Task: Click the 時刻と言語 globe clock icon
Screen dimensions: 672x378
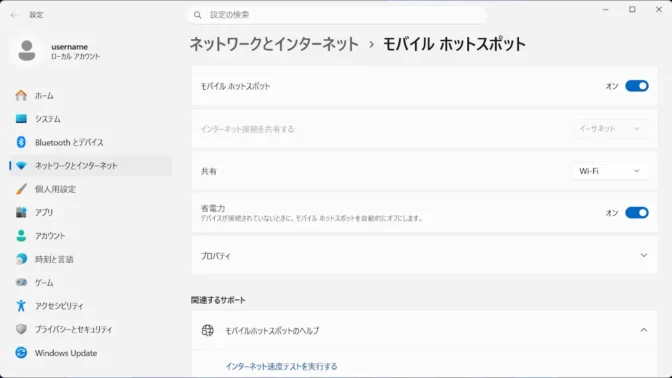Action: [21, 259]
